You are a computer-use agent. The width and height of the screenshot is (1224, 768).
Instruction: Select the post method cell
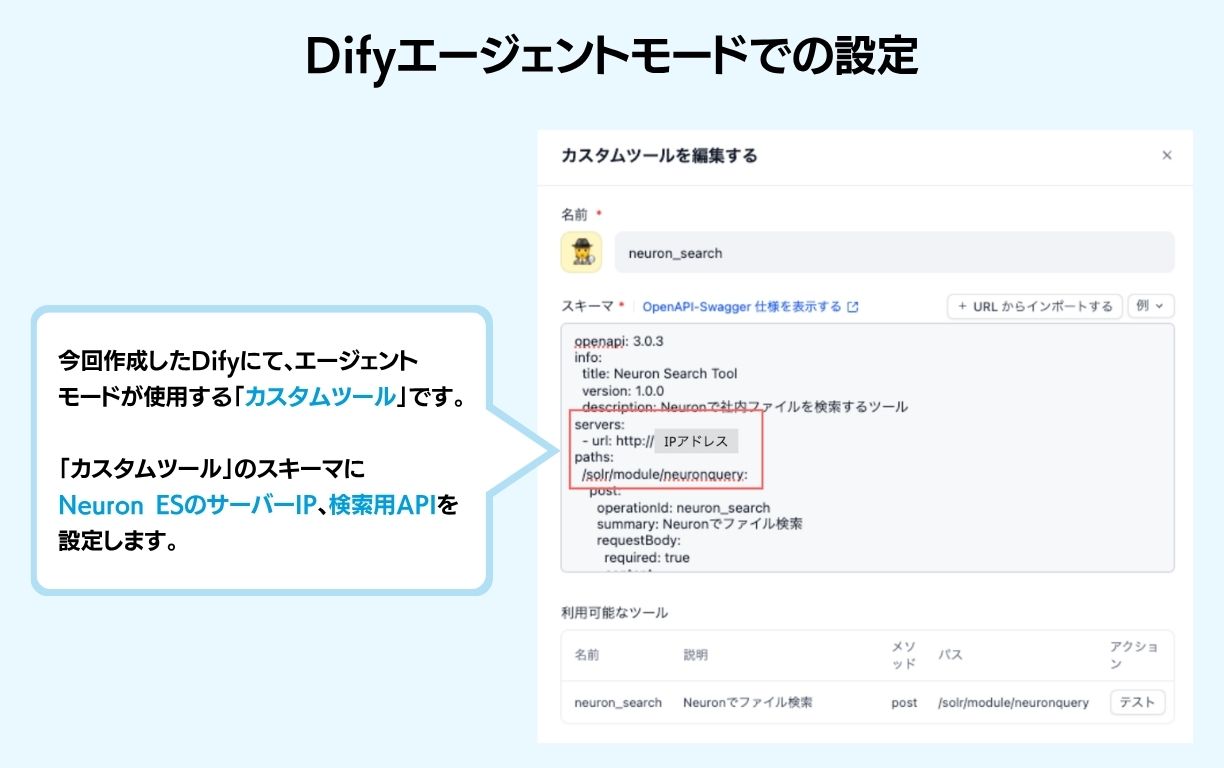coord(904,703)
